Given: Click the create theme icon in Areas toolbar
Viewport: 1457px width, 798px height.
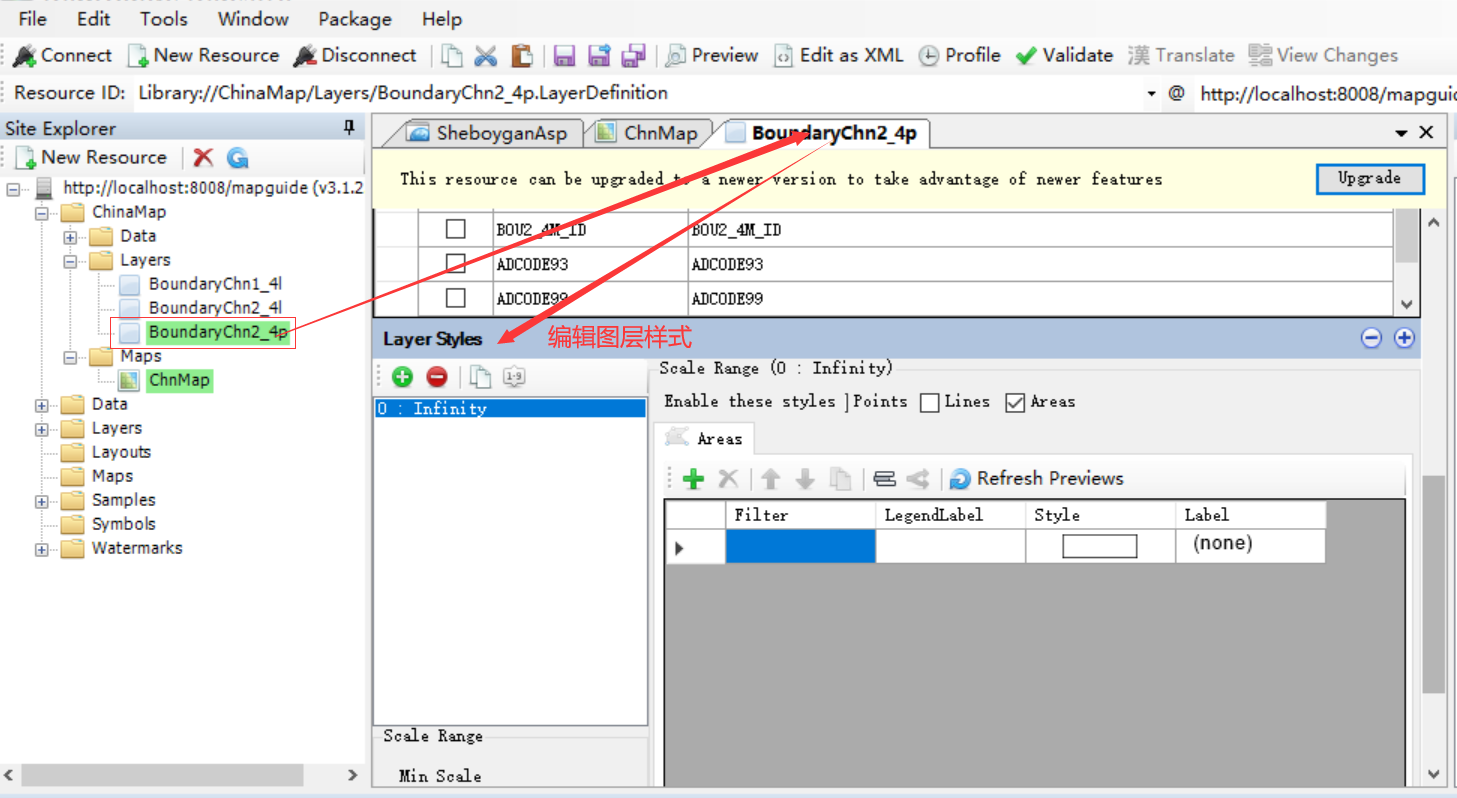Looking at the screenshot, I should 884,479.
